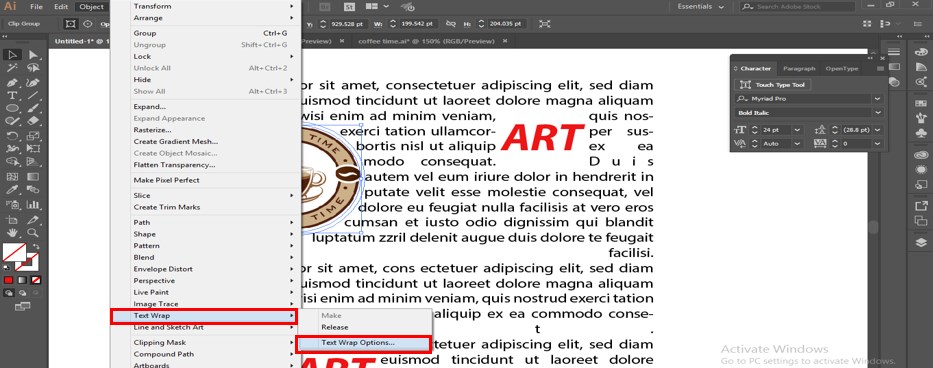Click the Adobe Stock St icon
The width and height of the screenshot is (933, 368).
point(350,7)
